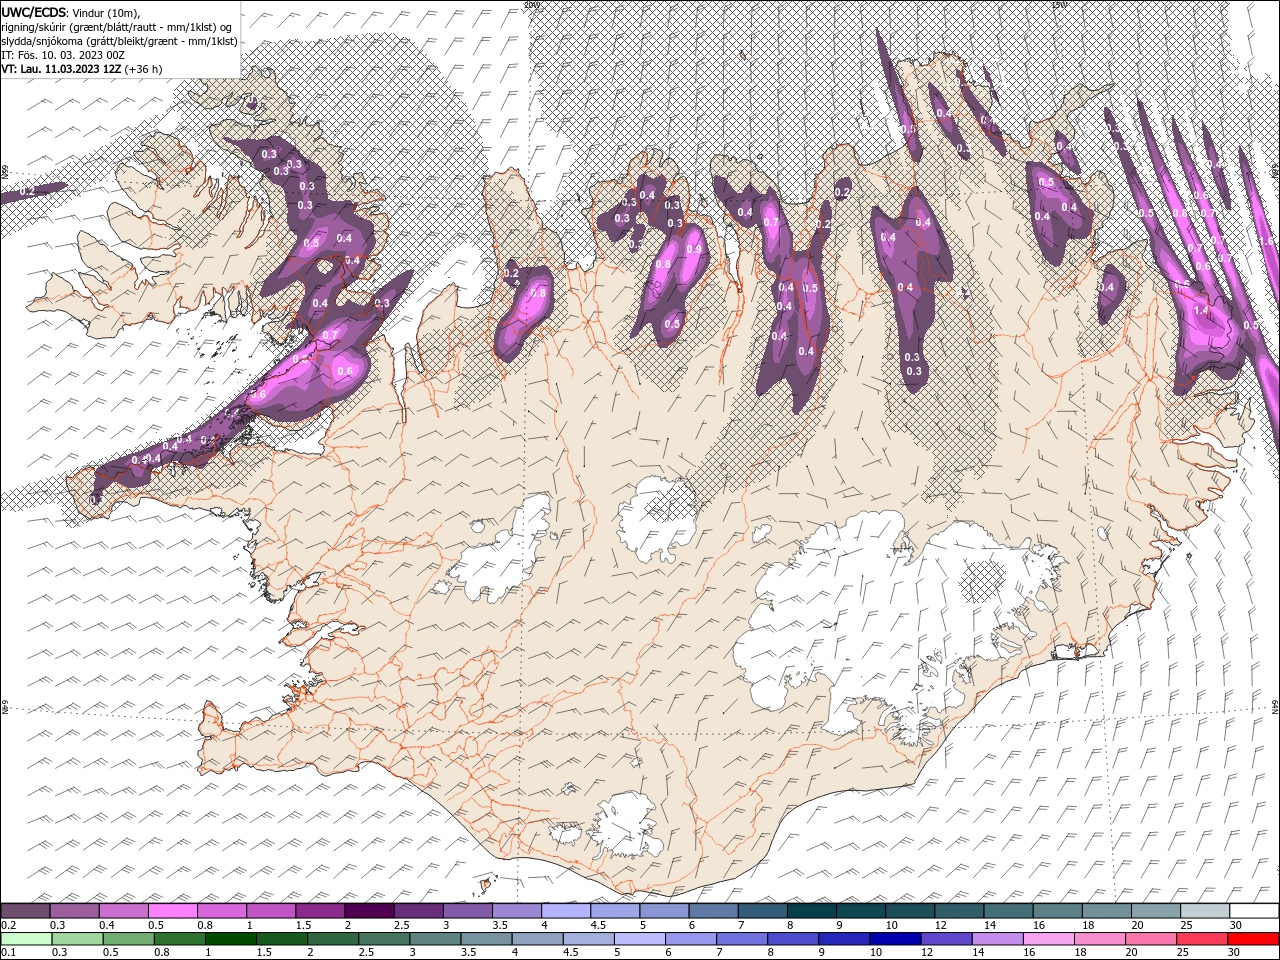The width and height of the screenshot is (1280, 960).
Task: Select the 14 swatch in upper snow legend row
Action: tap(1007, 911)
